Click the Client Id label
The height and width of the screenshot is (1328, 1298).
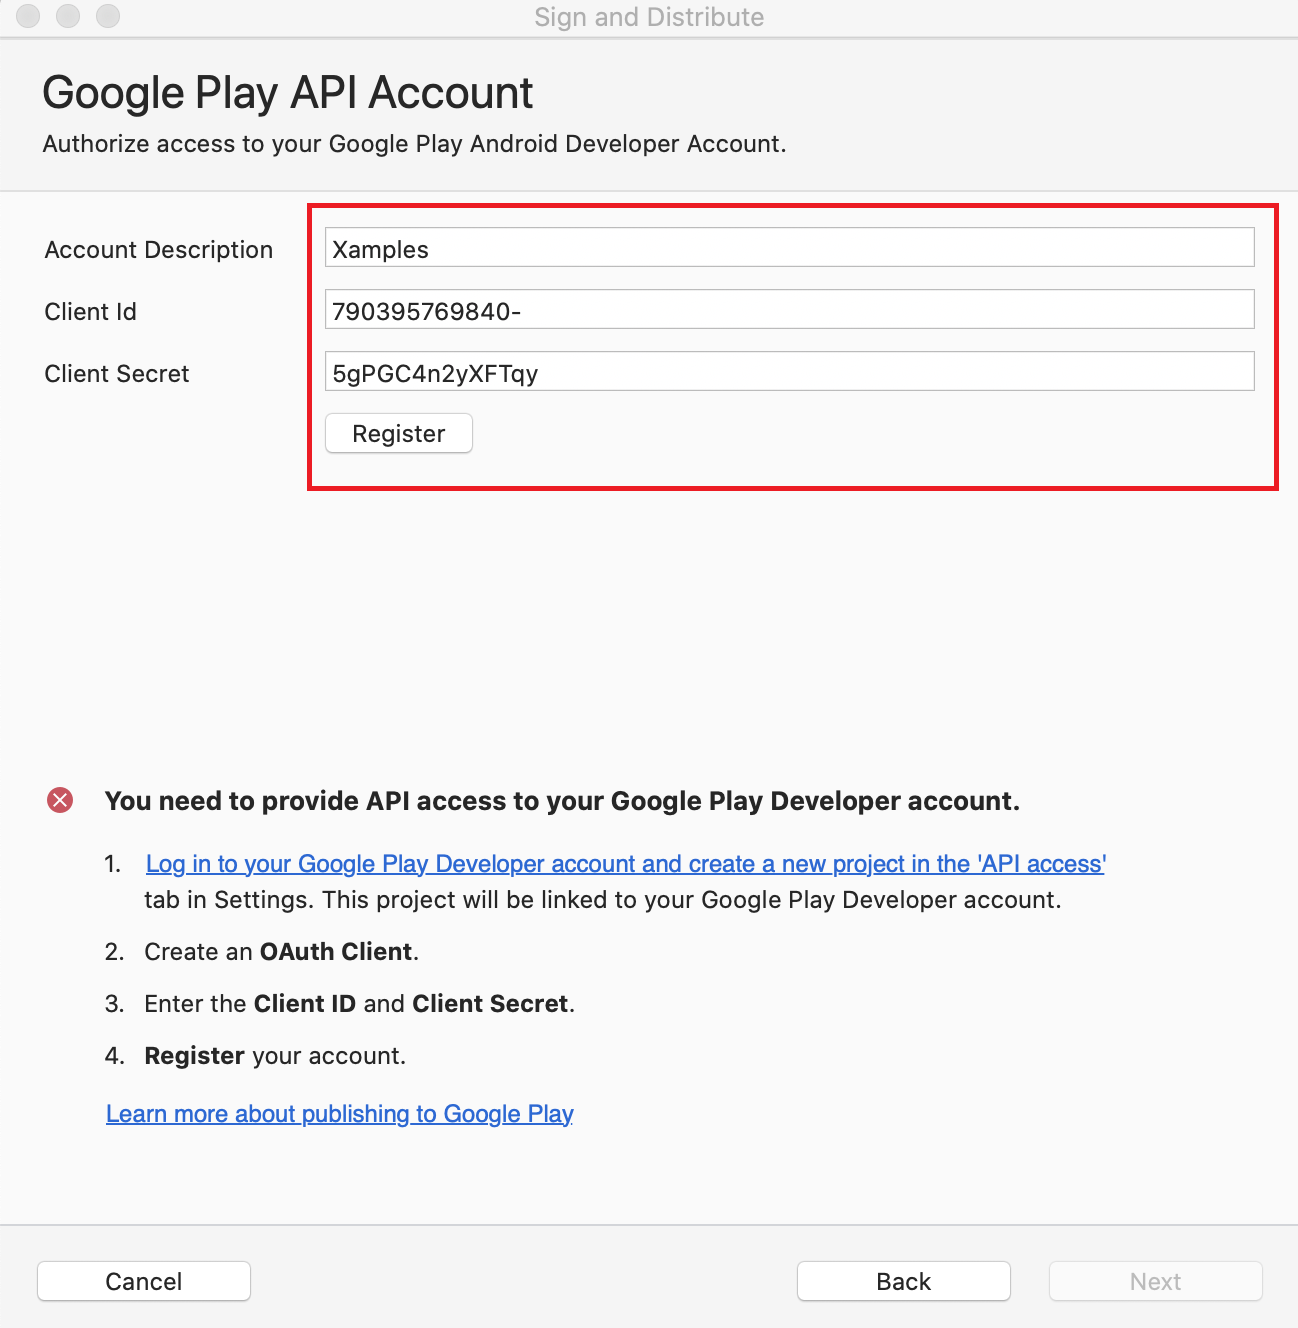click(91, 312)
